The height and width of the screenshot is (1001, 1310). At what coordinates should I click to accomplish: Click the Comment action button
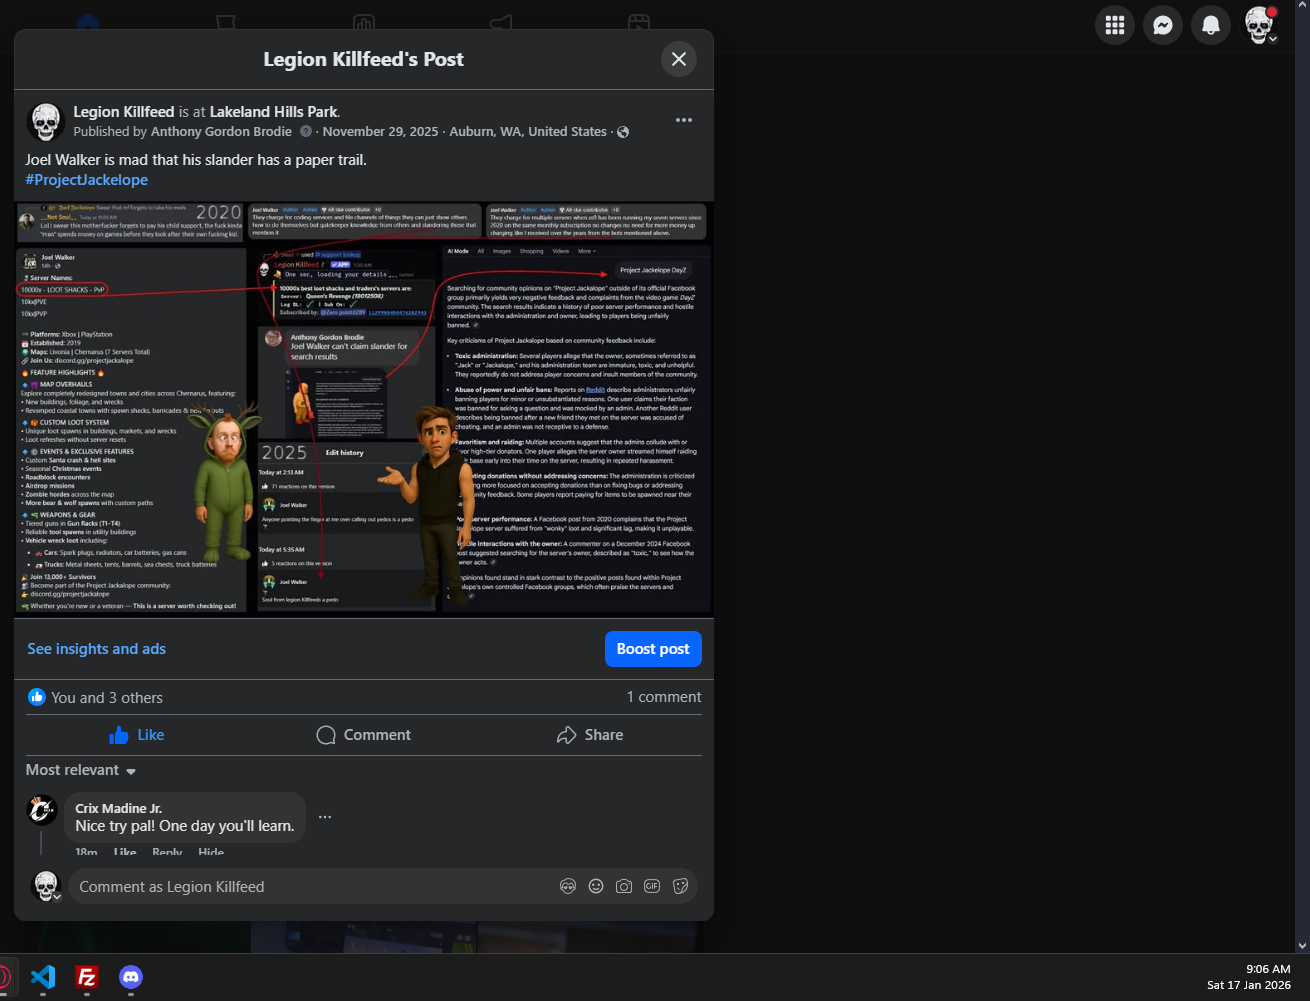tap(364, 735)
